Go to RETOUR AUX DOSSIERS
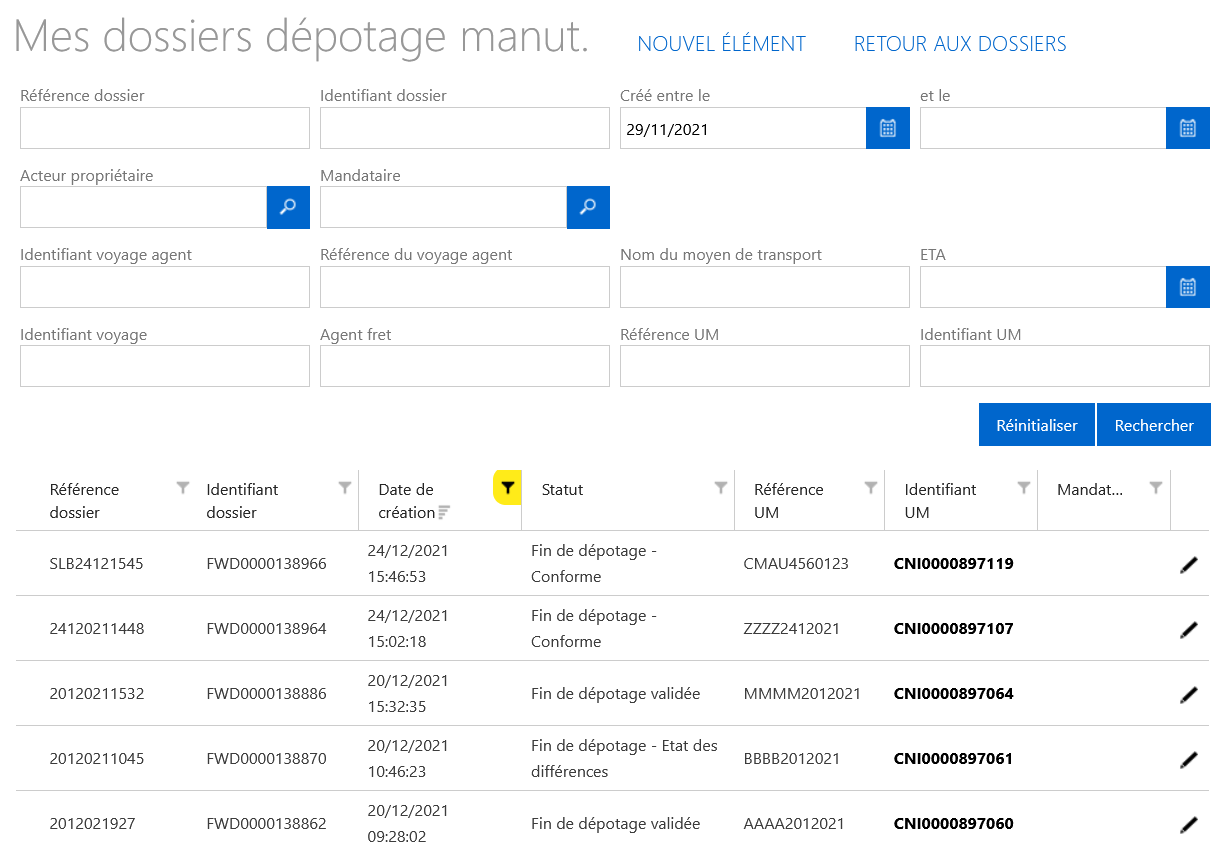 click(960, 44)
